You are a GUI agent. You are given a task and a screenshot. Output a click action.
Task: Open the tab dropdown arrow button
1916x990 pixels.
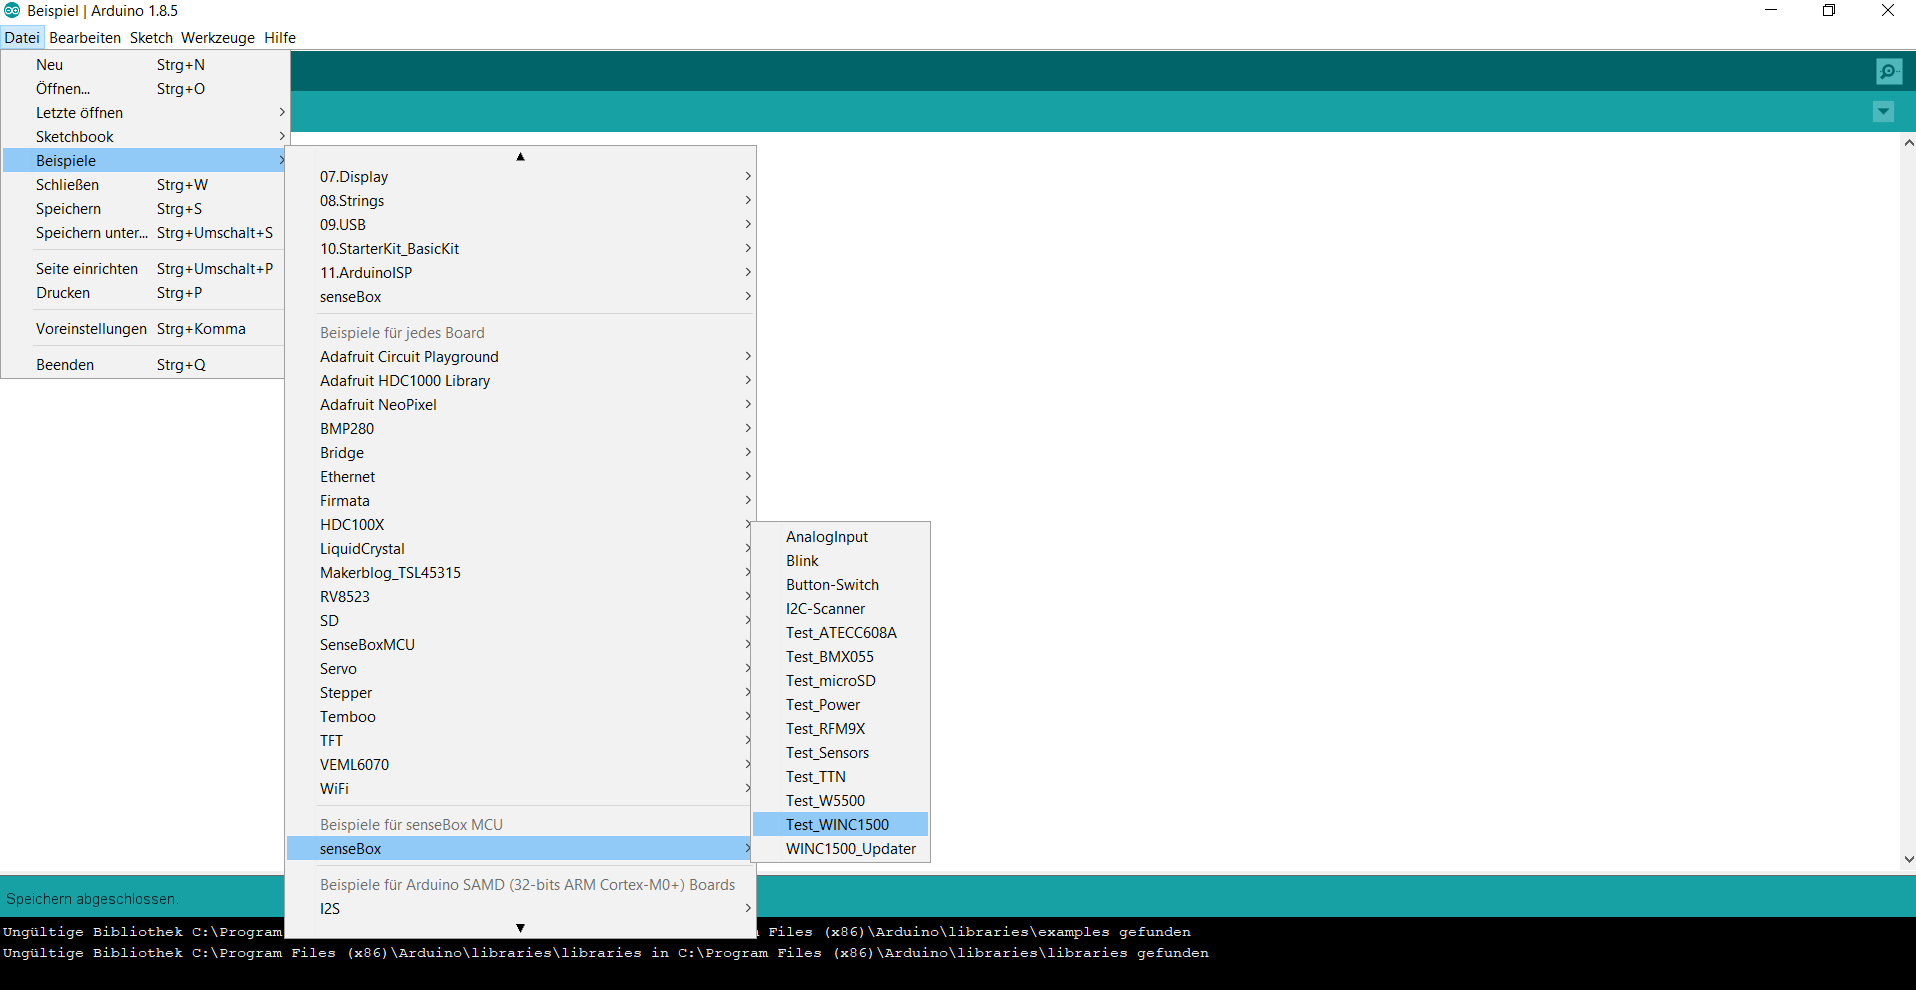[x=1884, y=112]
